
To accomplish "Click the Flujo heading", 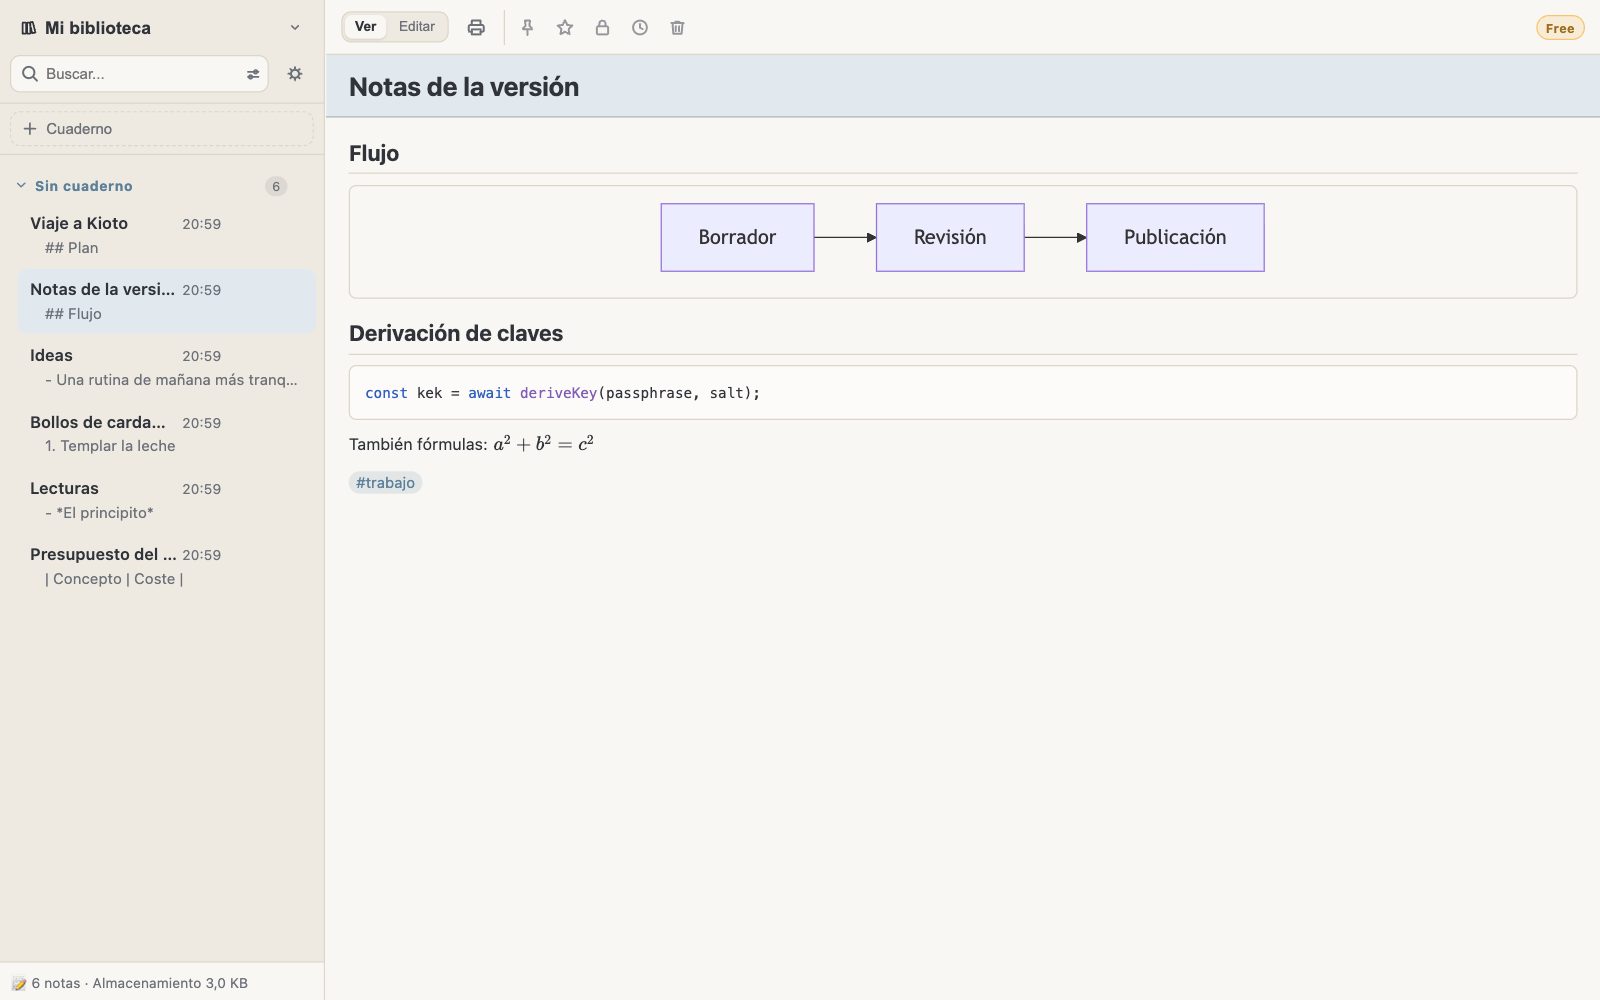I will (x=374, y=153).
